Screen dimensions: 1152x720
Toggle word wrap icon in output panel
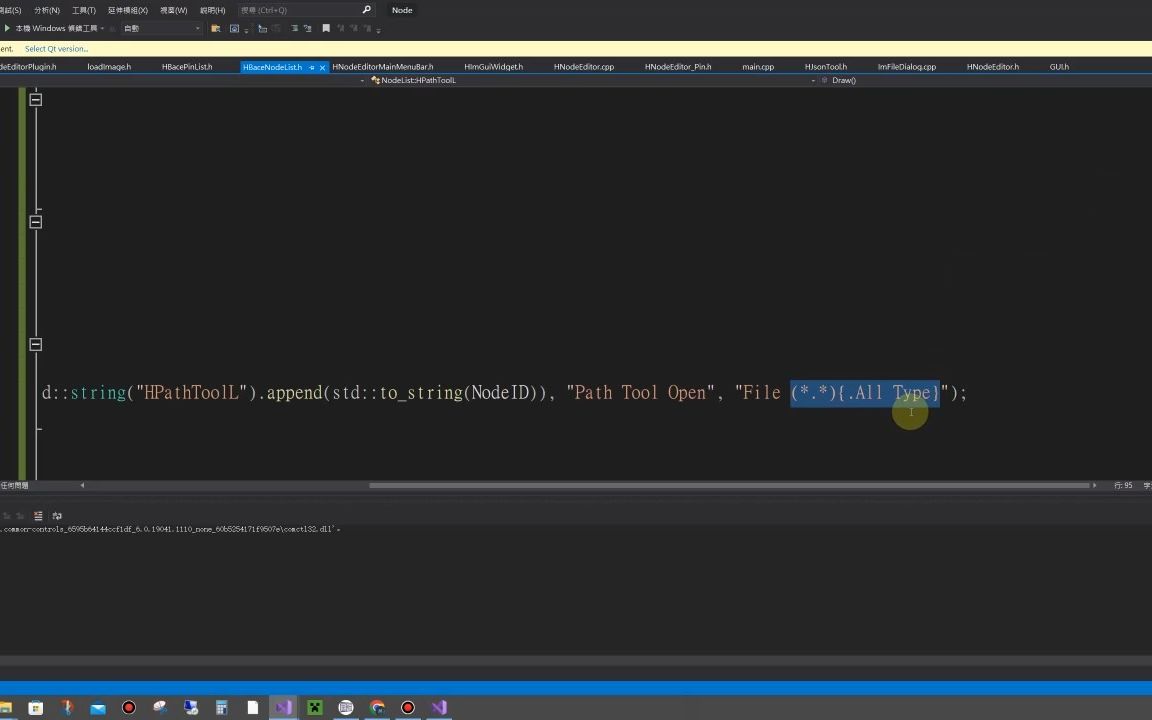click(57, 516)
